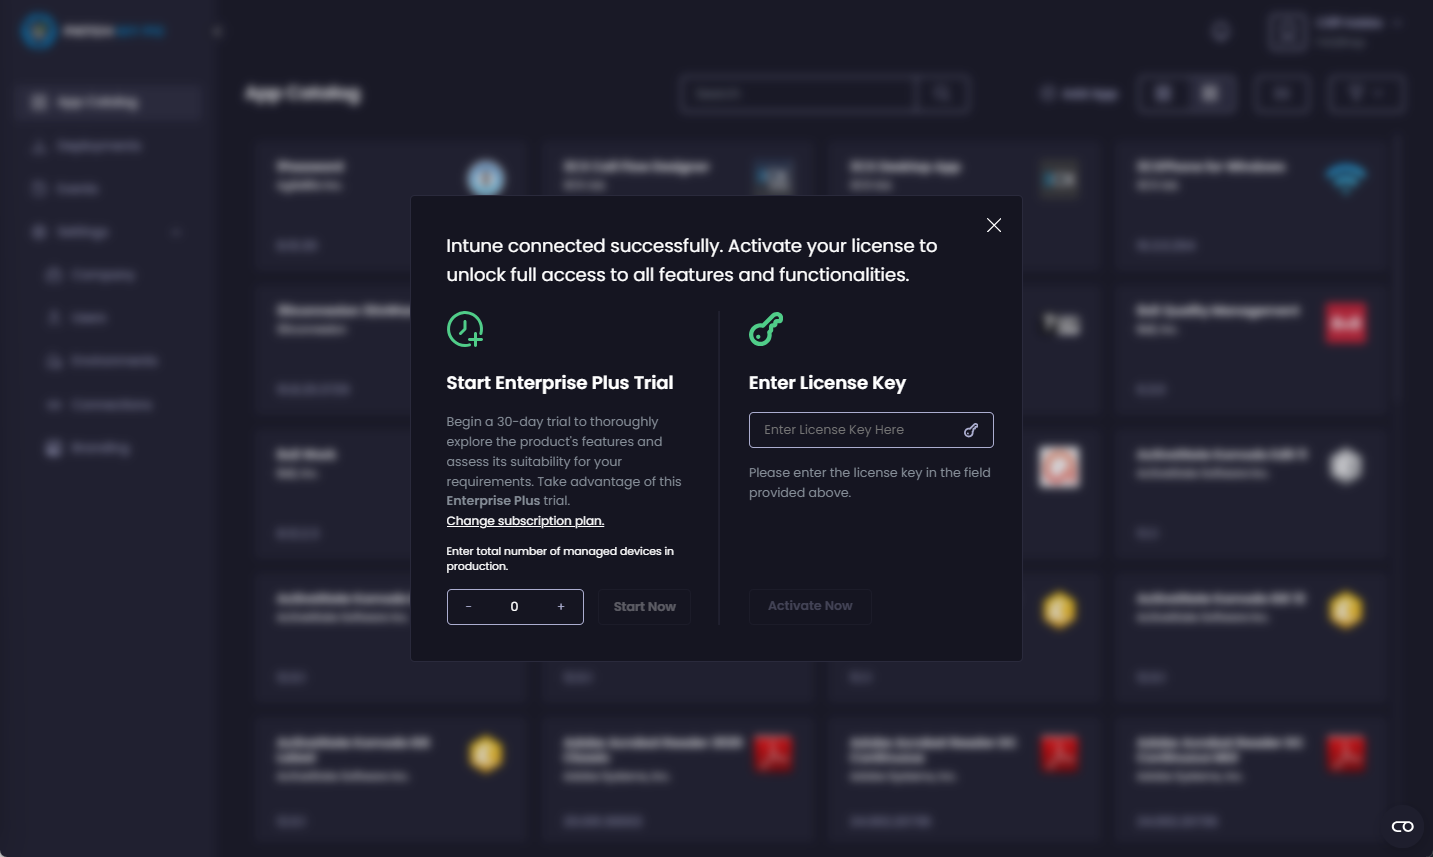Focus the Enter License Key Here field

point(871,430)
